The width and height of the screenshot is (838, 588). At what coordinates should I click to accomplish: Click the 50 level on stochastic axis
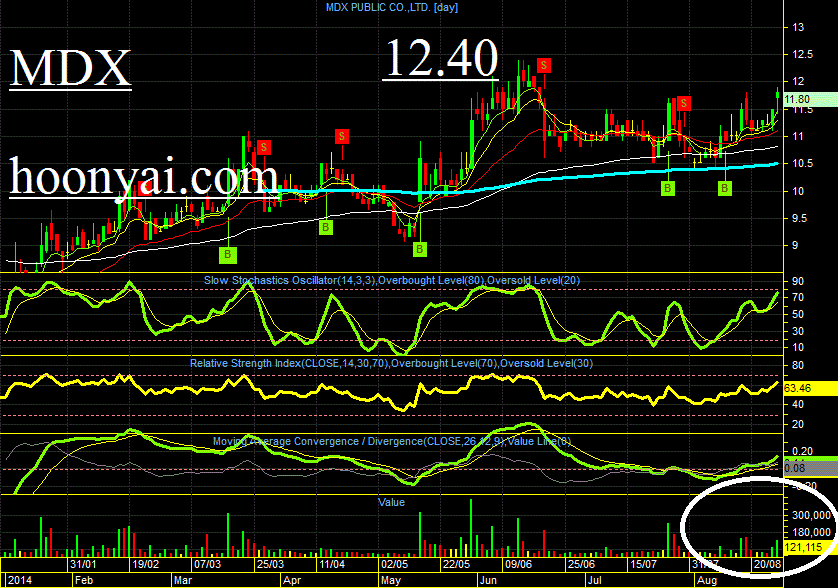click(x=798, y=314)
